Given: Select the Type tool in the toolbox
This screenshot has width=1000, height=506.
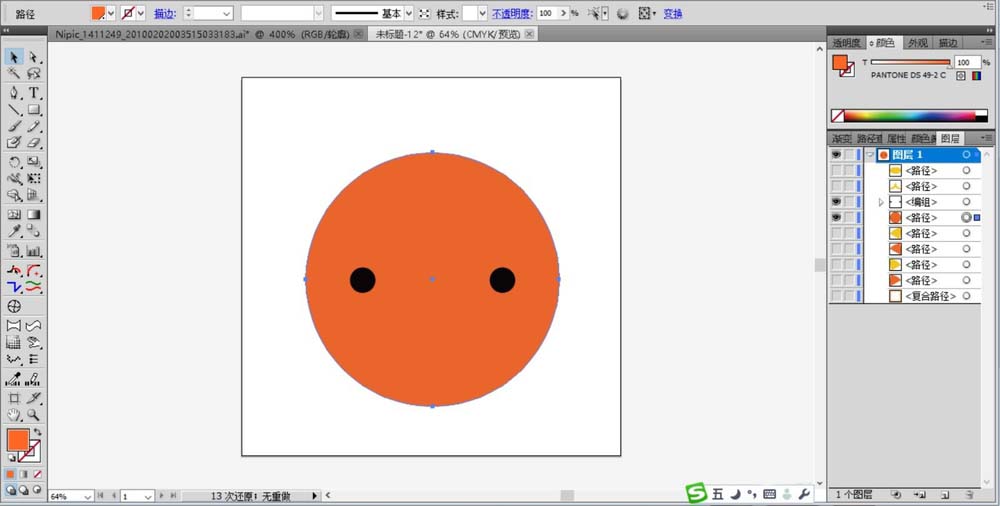Looking at the screenshot, I should click(34, 92).
